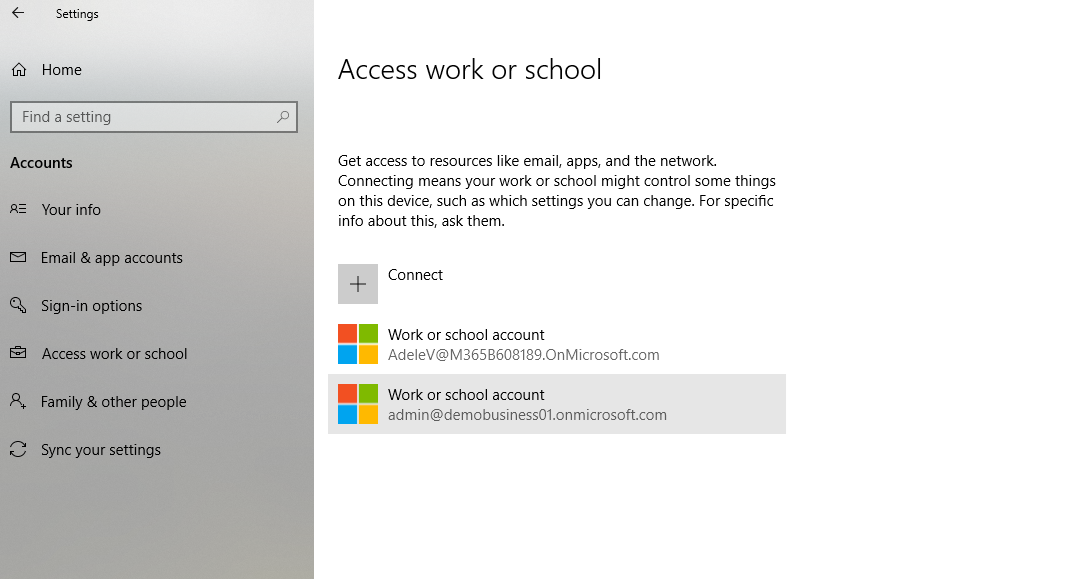The width and height of the screenshot is (1074, 579).
Task: Go back with the Settings back arrow
Action: tap(18, 13)
